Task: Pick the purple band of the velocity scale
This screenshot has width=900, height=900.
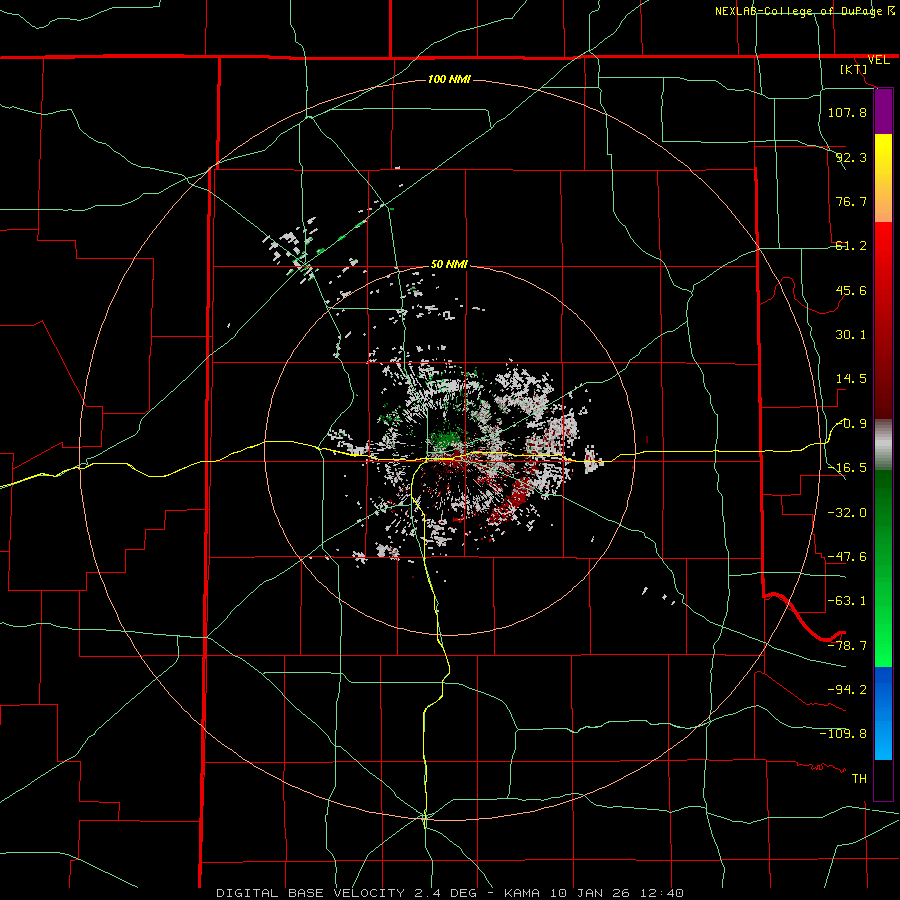Action: pyautogui.click(x=883, y=111)
